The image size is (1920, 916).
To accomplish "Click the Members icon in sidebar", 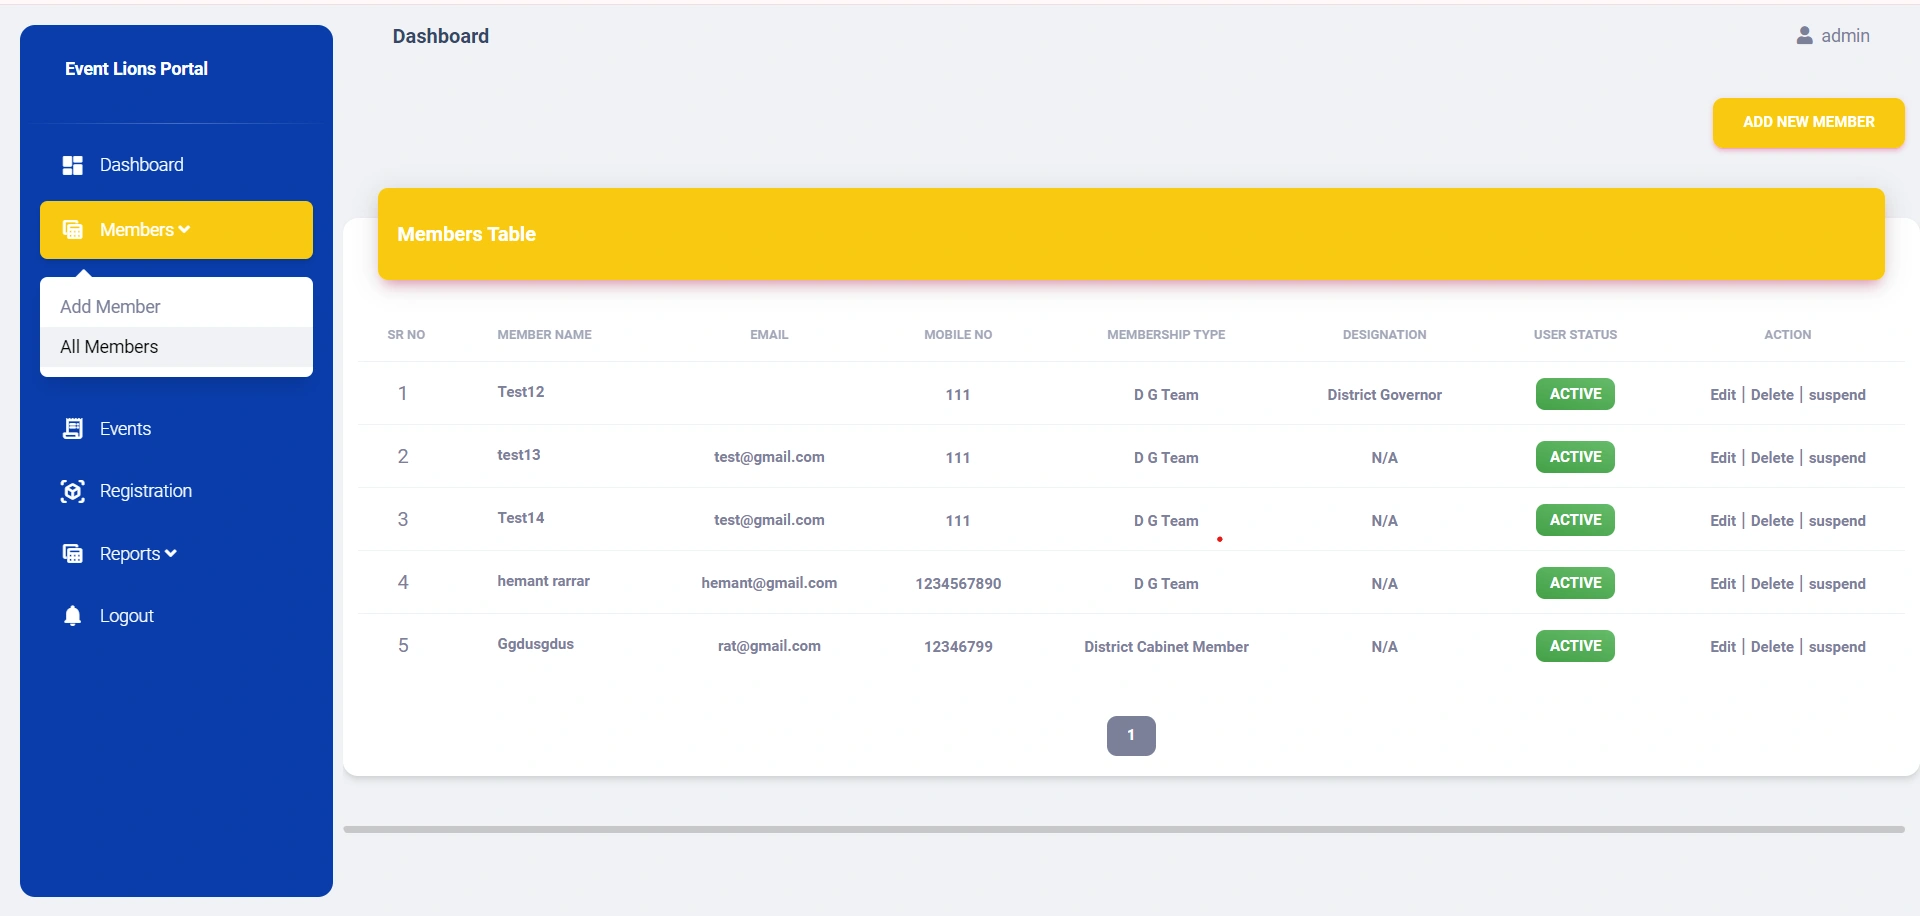I will 72,230.
